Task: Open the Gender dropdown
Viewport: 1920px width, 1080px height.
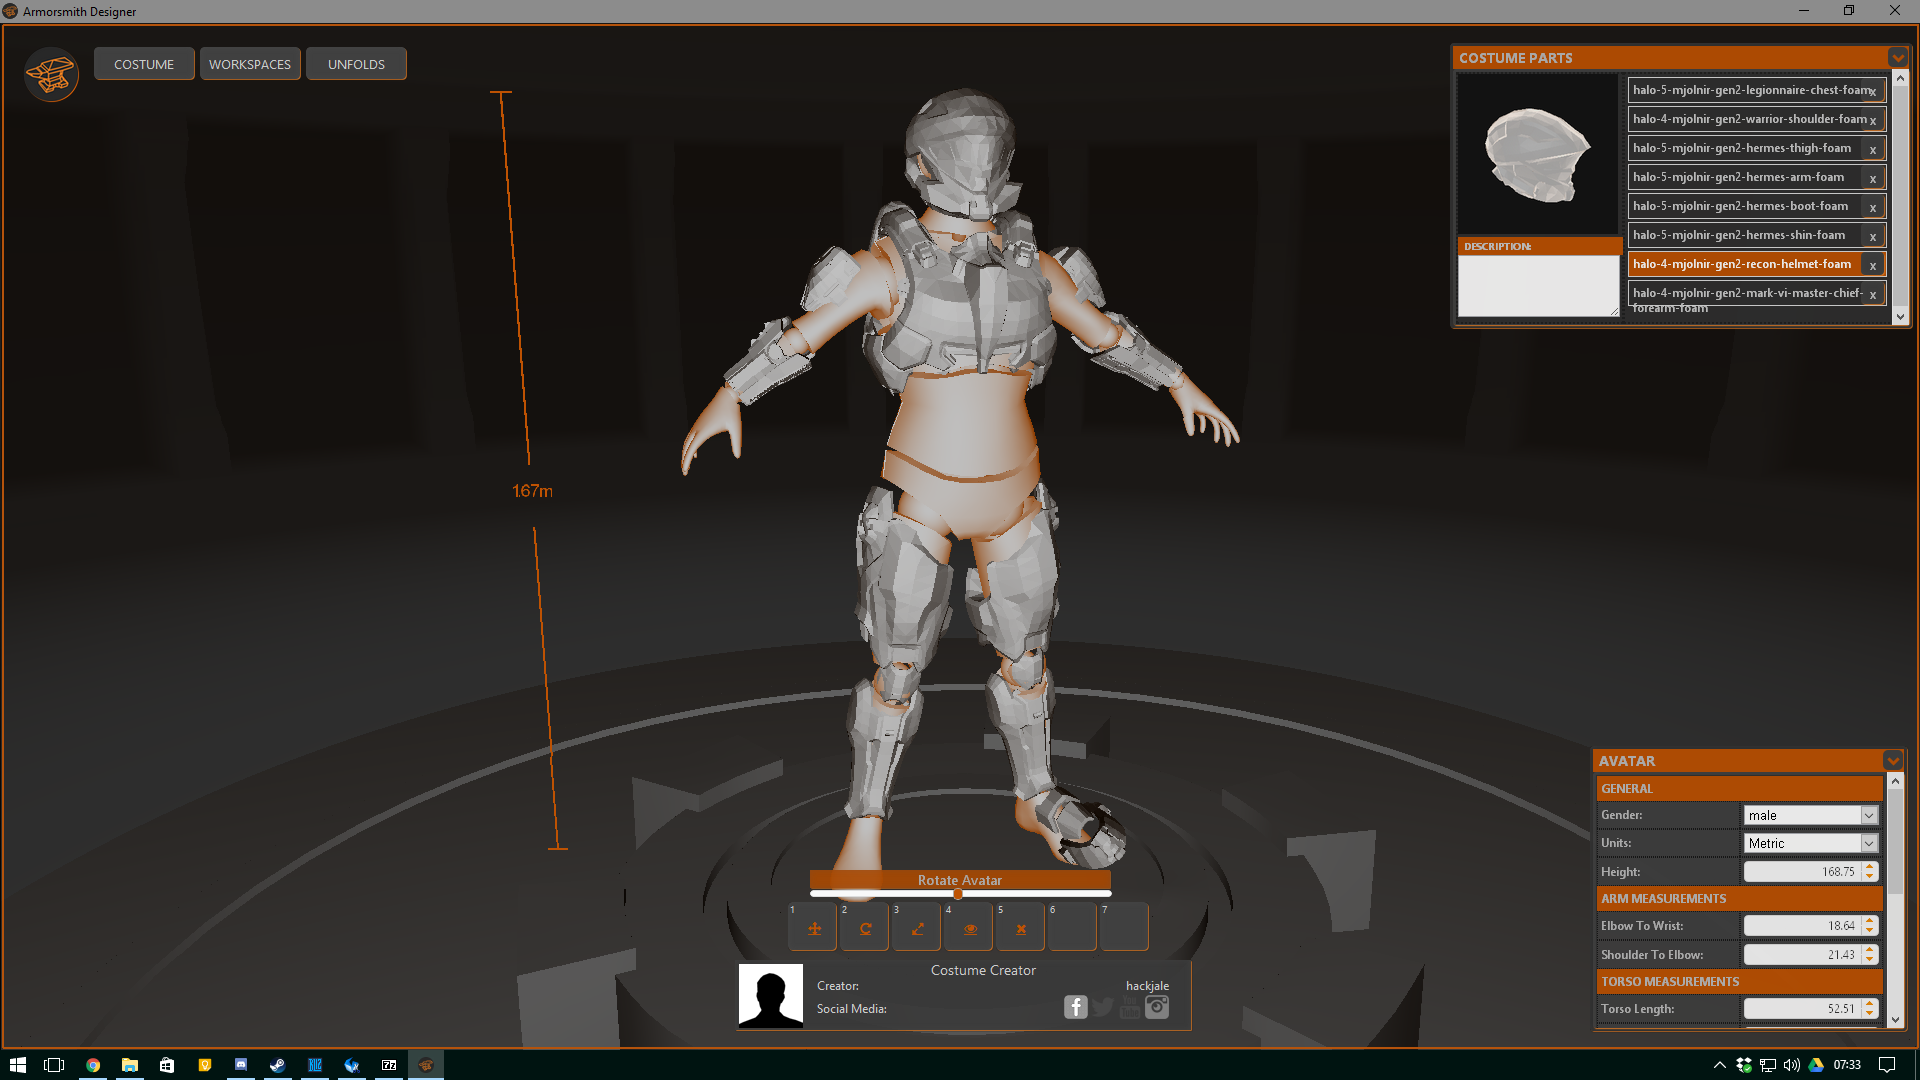Action: pos(1811,815)
